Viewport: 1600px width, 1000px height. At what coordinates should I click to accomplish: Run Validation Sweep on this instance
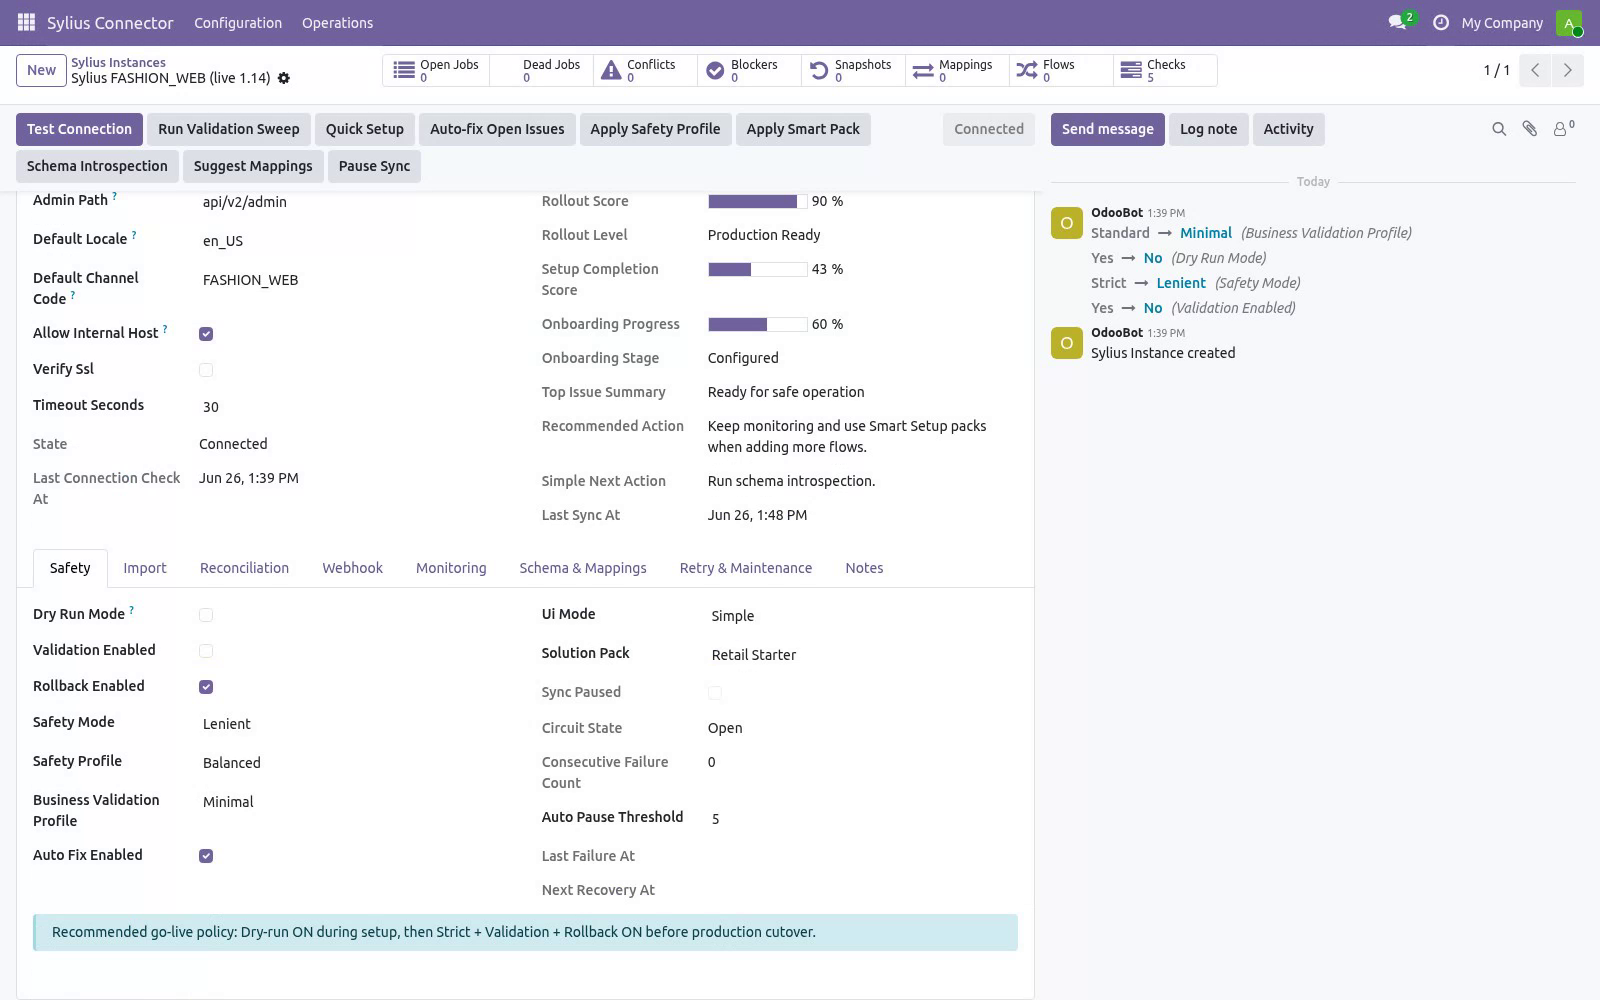tap(229, 129)
